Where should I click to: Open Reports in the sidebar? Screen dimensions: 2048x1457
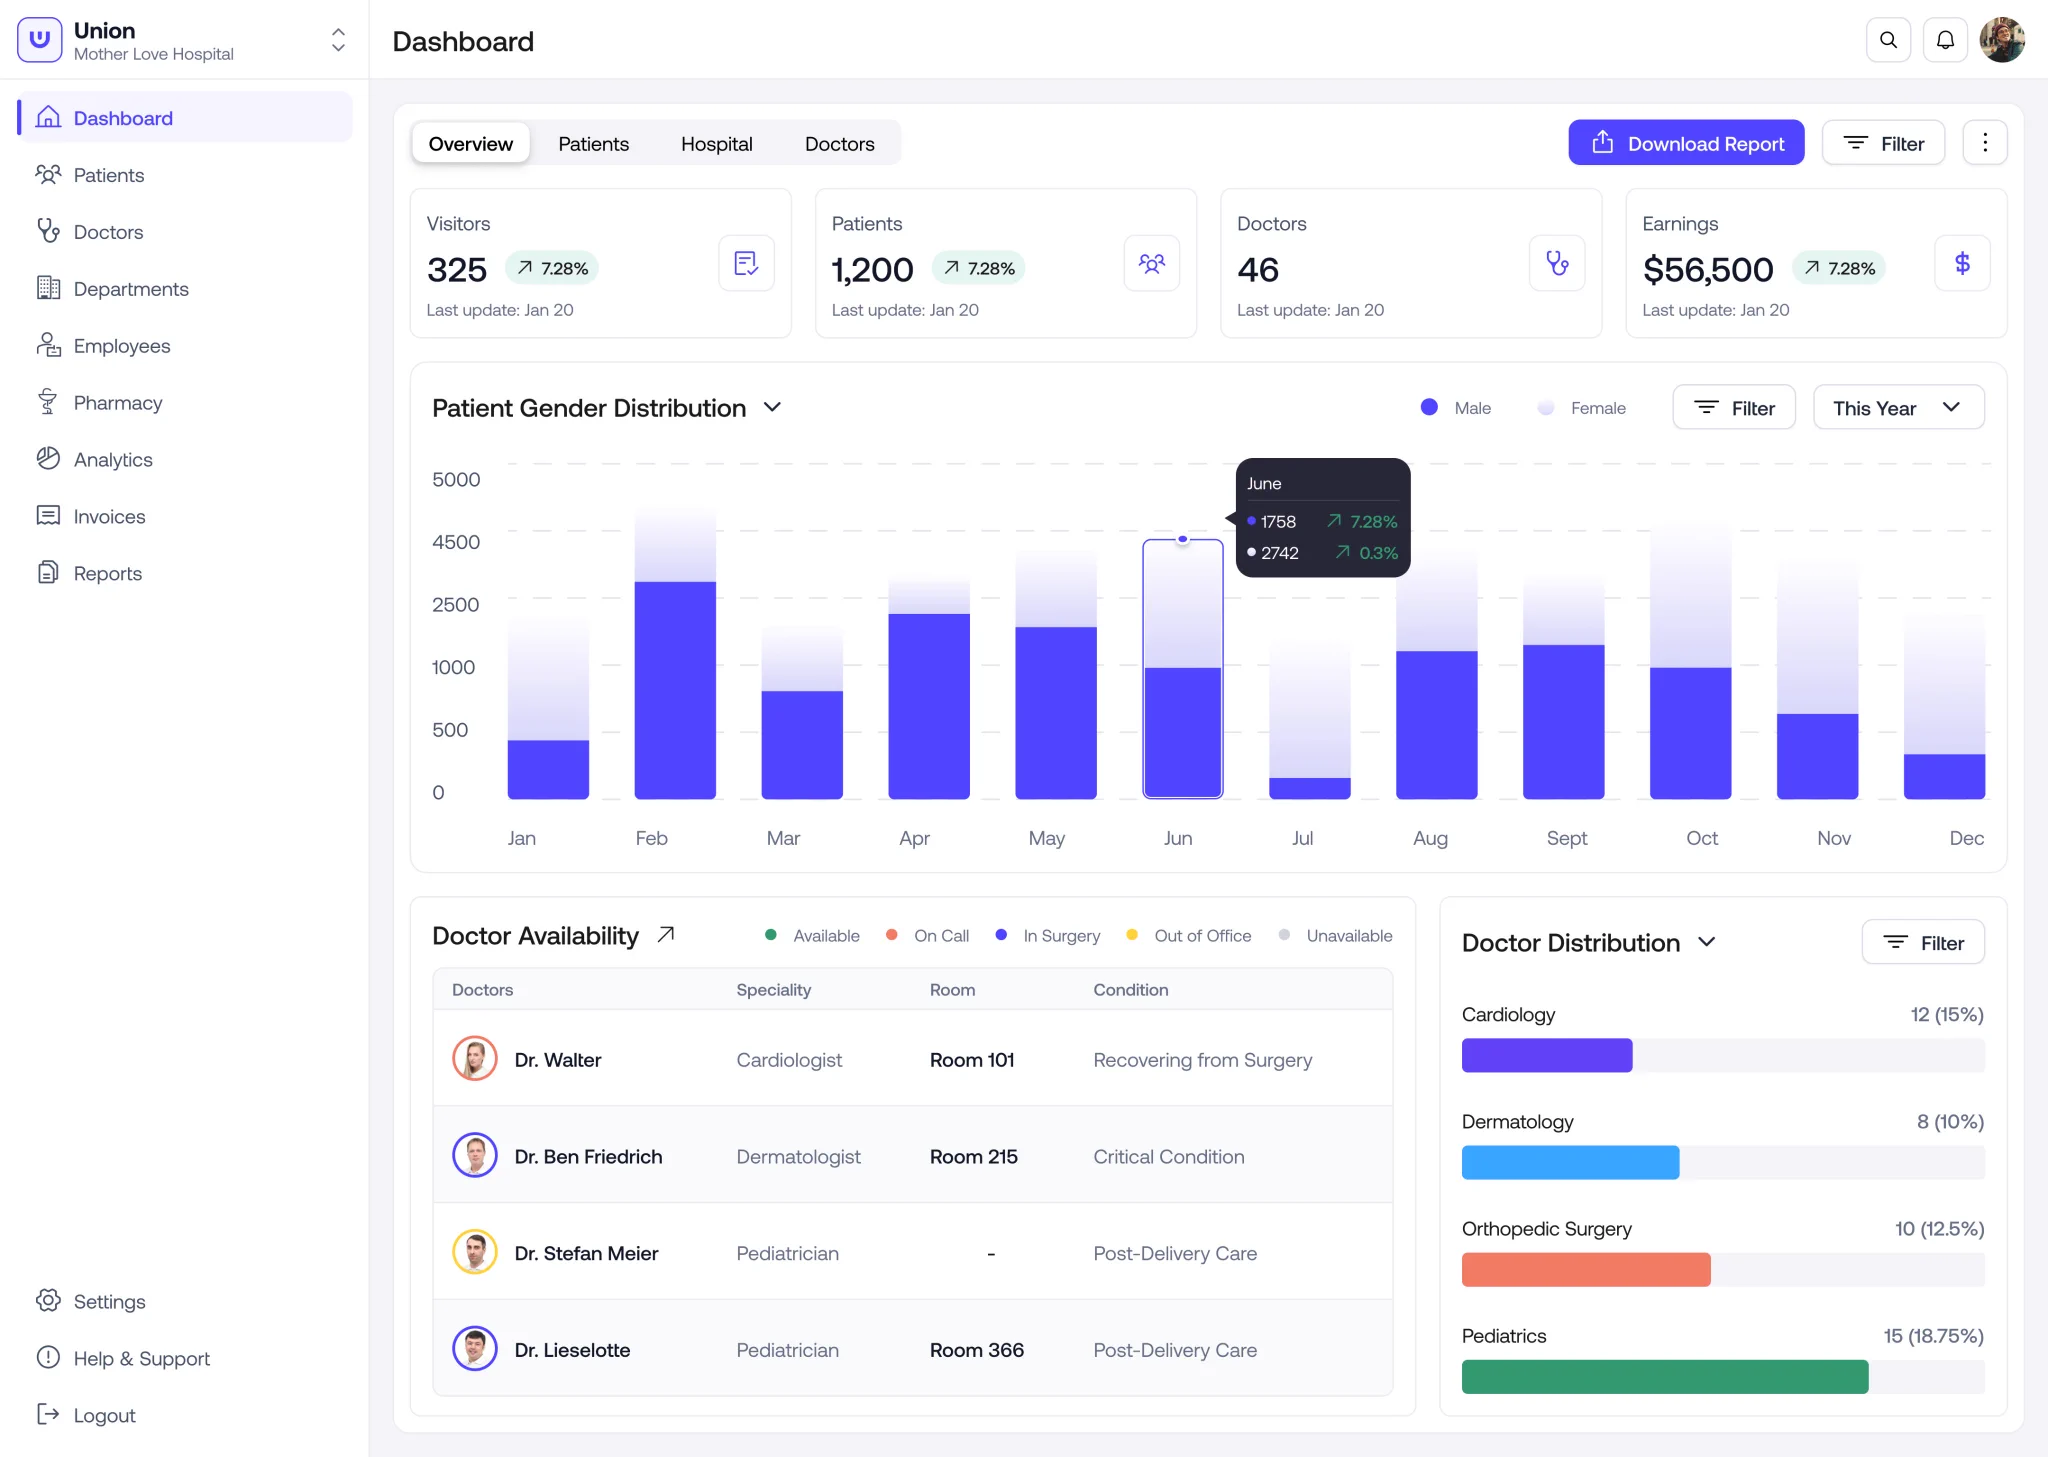pos(185,574)
